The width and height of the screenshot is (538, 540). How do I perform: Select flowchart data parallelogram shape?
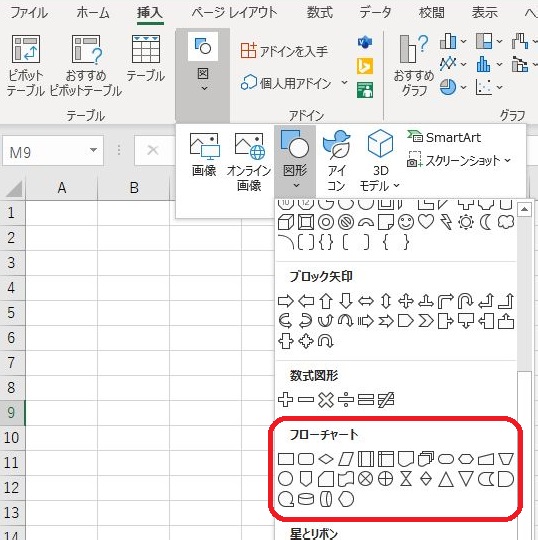click(346, 459)
